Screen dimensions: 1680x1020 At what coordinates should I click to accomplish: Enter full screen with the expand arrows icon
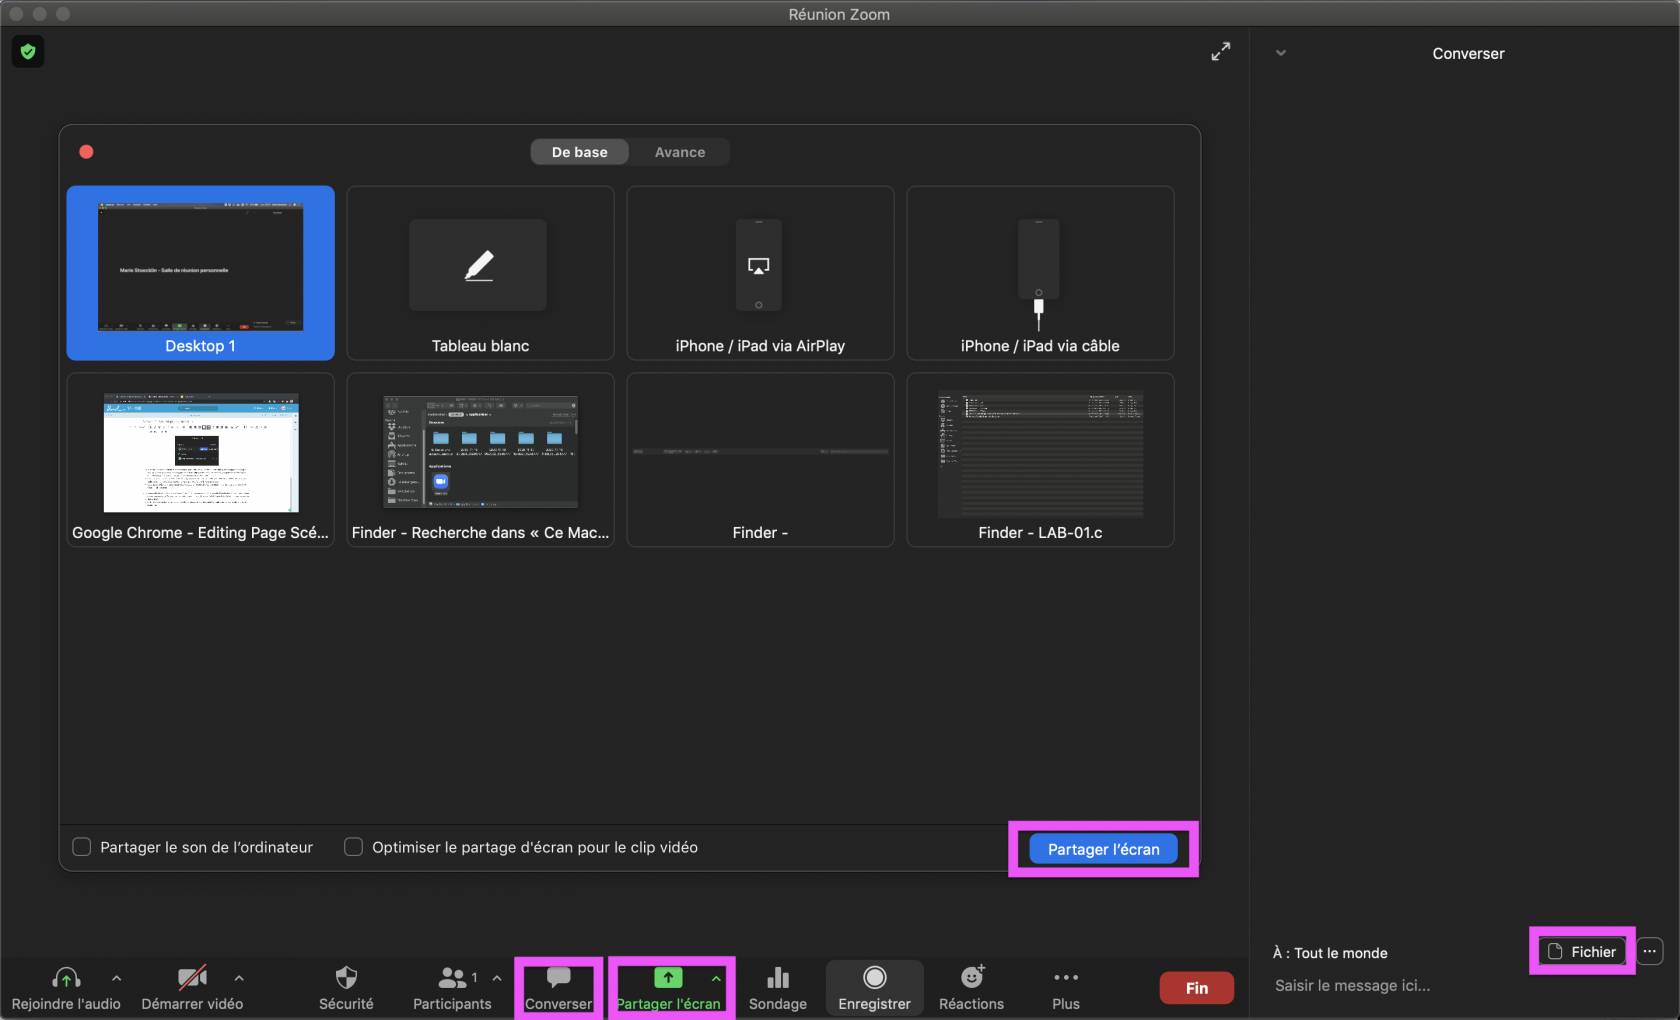tap(1220, 52)
